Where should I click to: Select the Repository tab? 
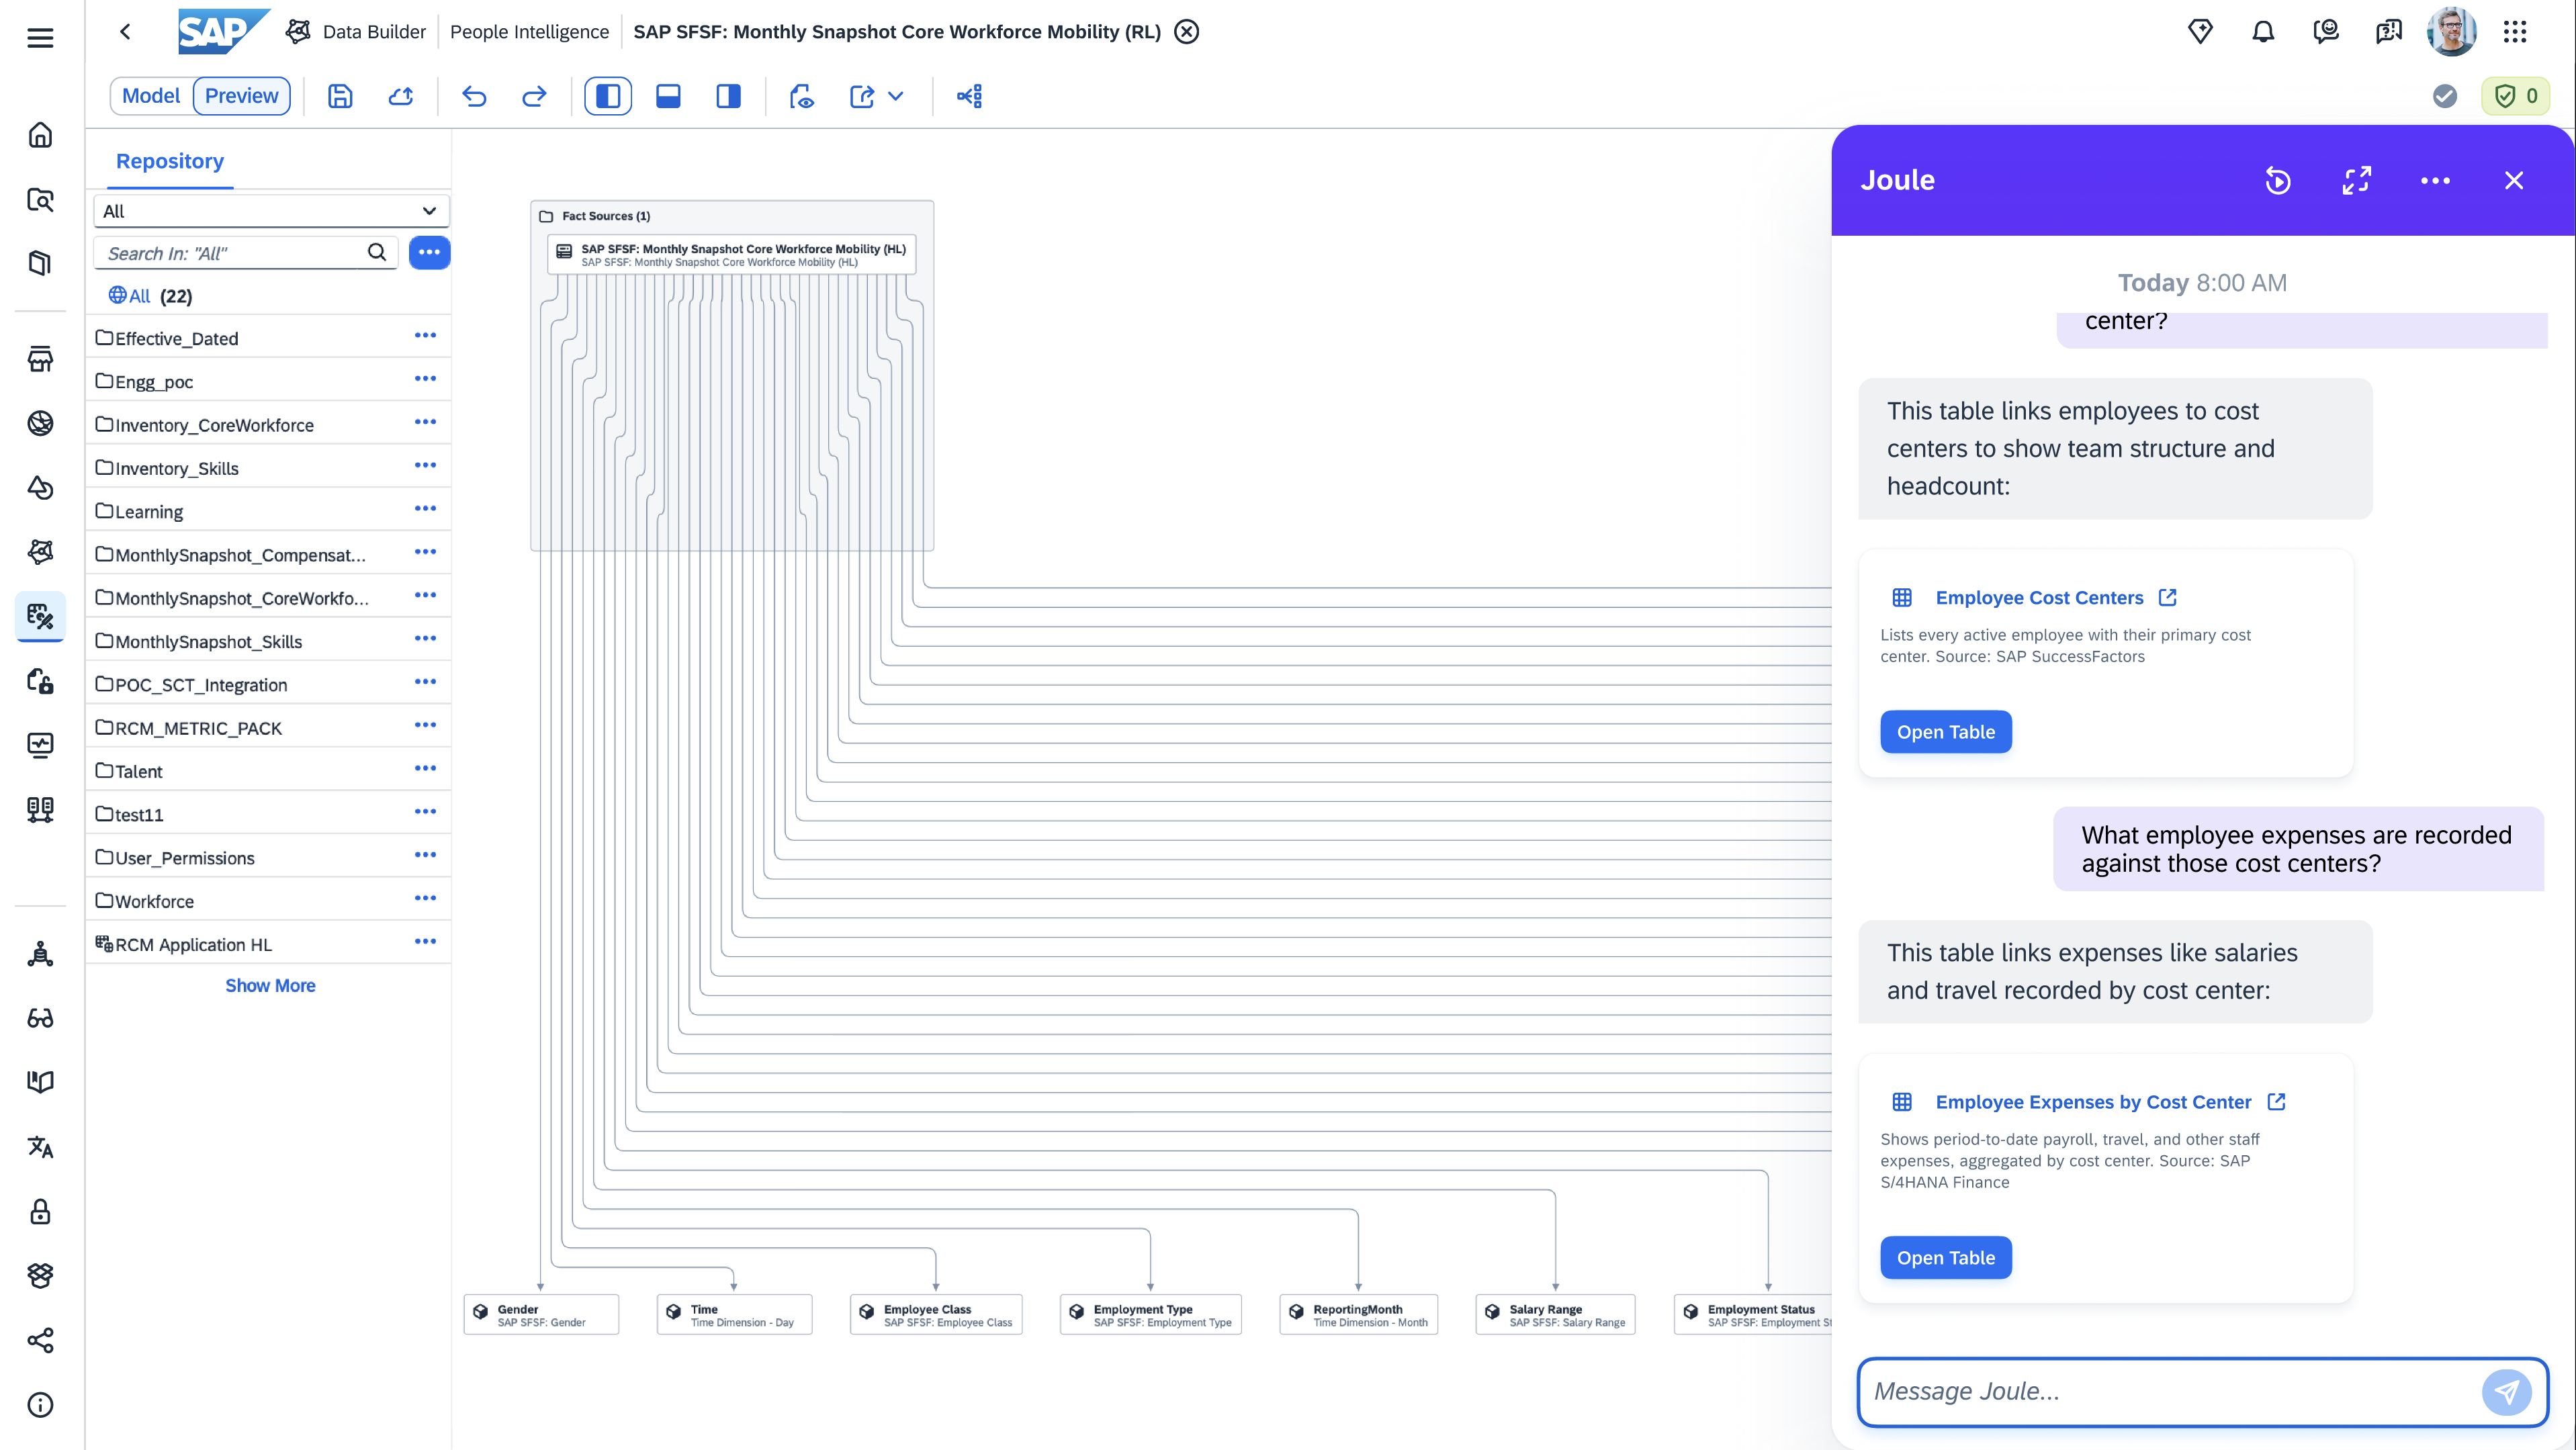tap(169, 161)
